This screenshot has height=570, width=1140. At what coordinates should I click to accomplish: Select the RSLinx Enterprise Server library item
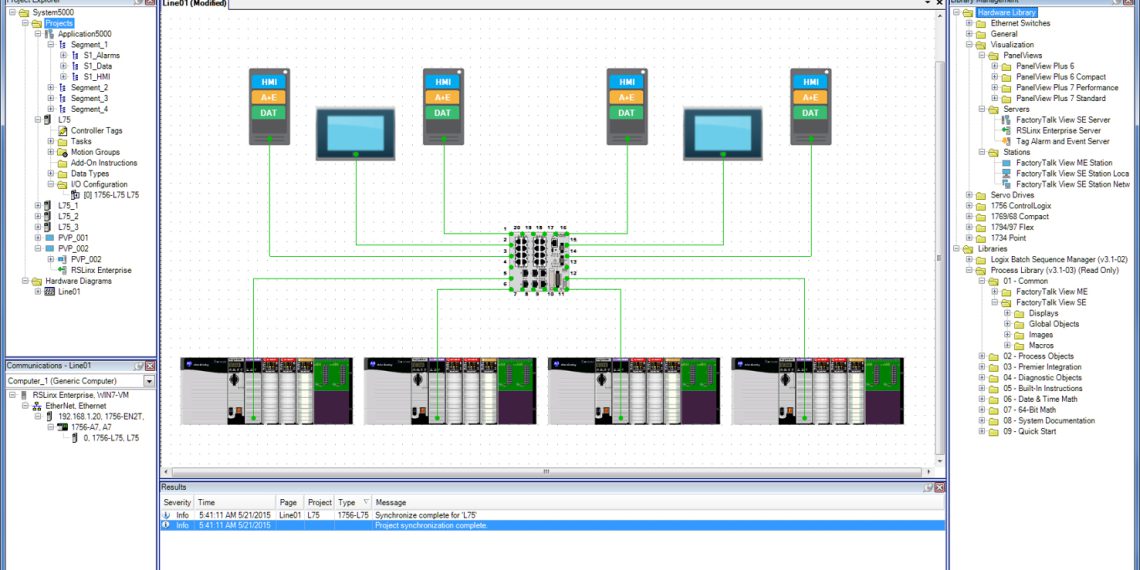(x=1058, y=130)
